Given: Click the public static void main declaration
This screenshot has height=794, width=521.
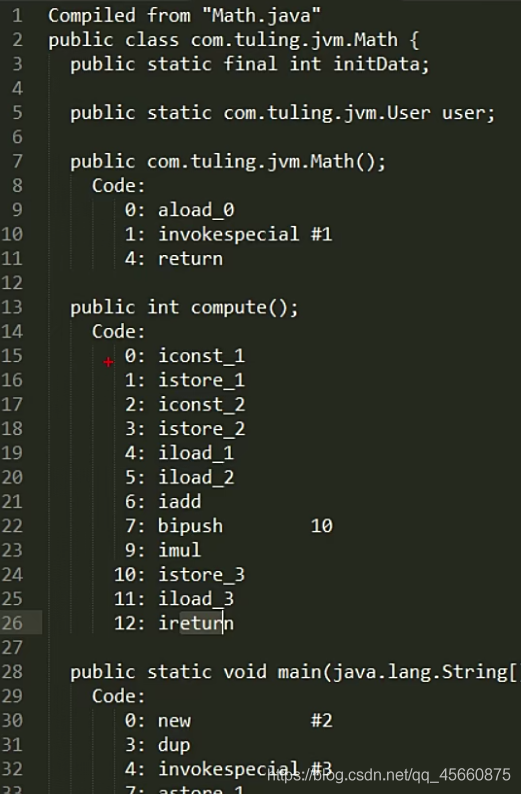Looking at the screenshot, I should click(x=294, y=672).
